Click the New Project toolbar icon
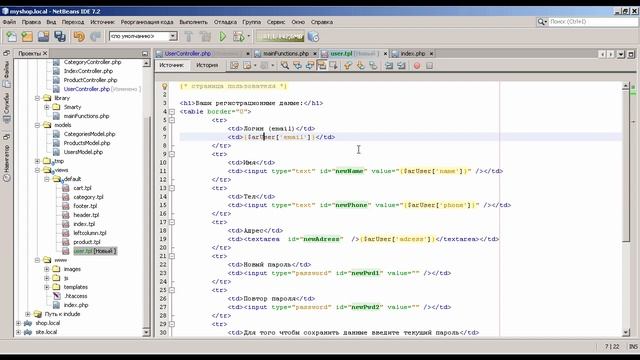The width and height of the screenshot is (640, 360). pos(27,37)
